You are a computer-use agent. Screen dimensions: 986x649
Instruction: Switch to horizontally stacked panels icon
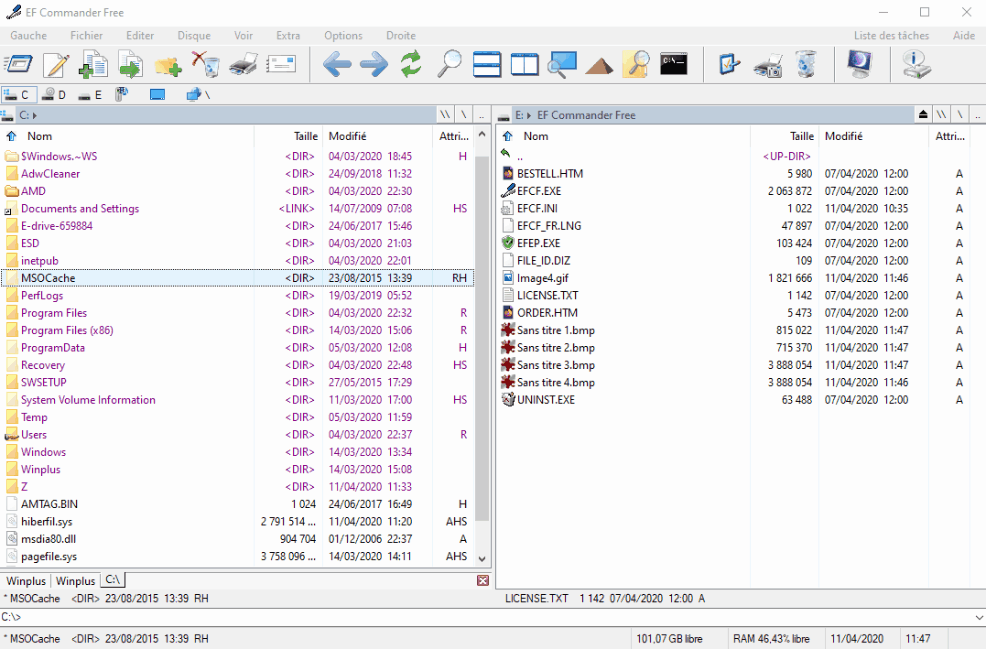[x=487, y=64]
